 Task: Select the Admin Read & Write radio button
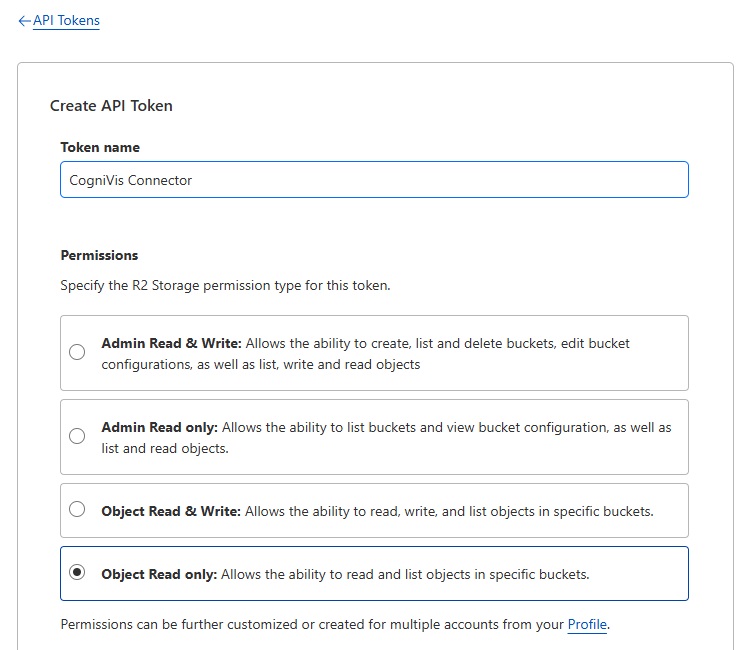pos(77,352)
